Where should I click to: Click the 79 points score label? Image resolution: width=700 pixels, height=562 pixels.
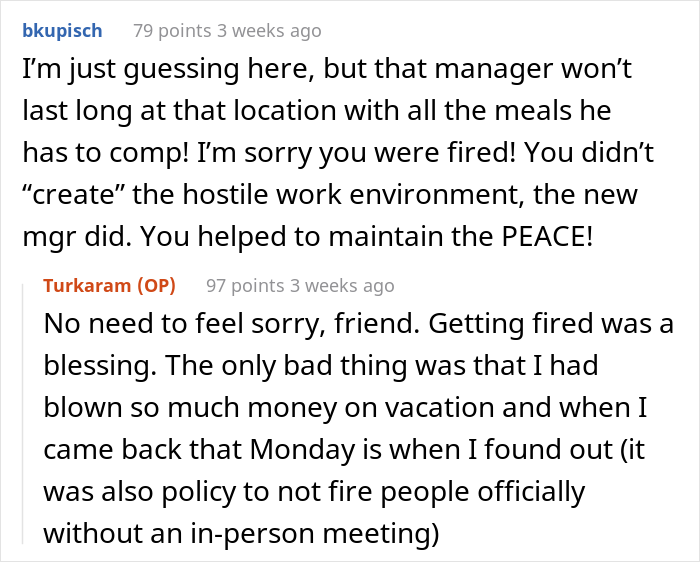pos(172,31)
